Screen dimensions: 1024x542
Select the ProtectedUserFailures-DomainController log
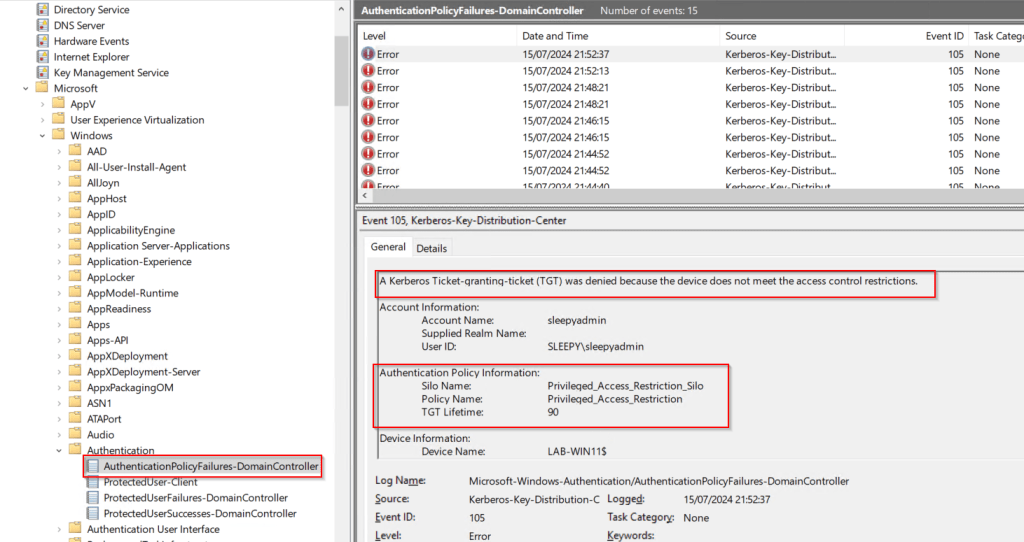tap(195, 498)
